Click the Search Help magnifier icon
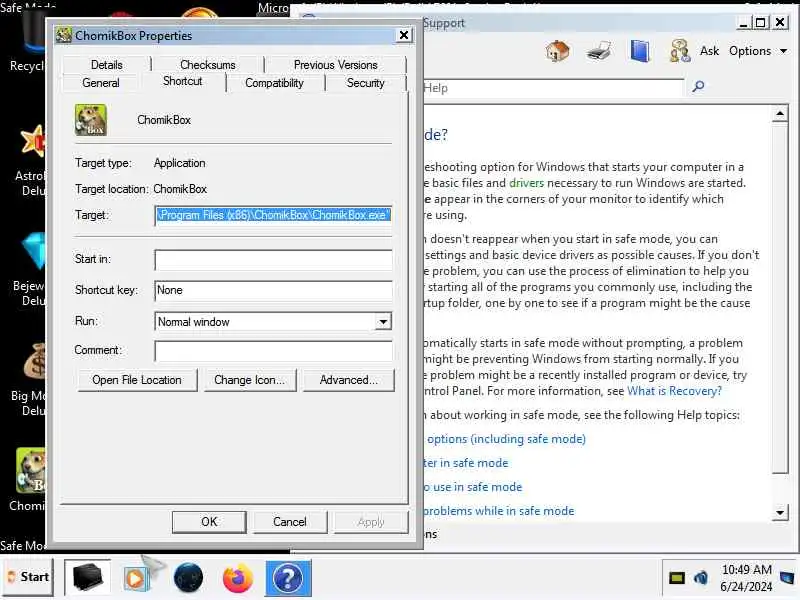800x600 pixels. [x=698, y=87]
